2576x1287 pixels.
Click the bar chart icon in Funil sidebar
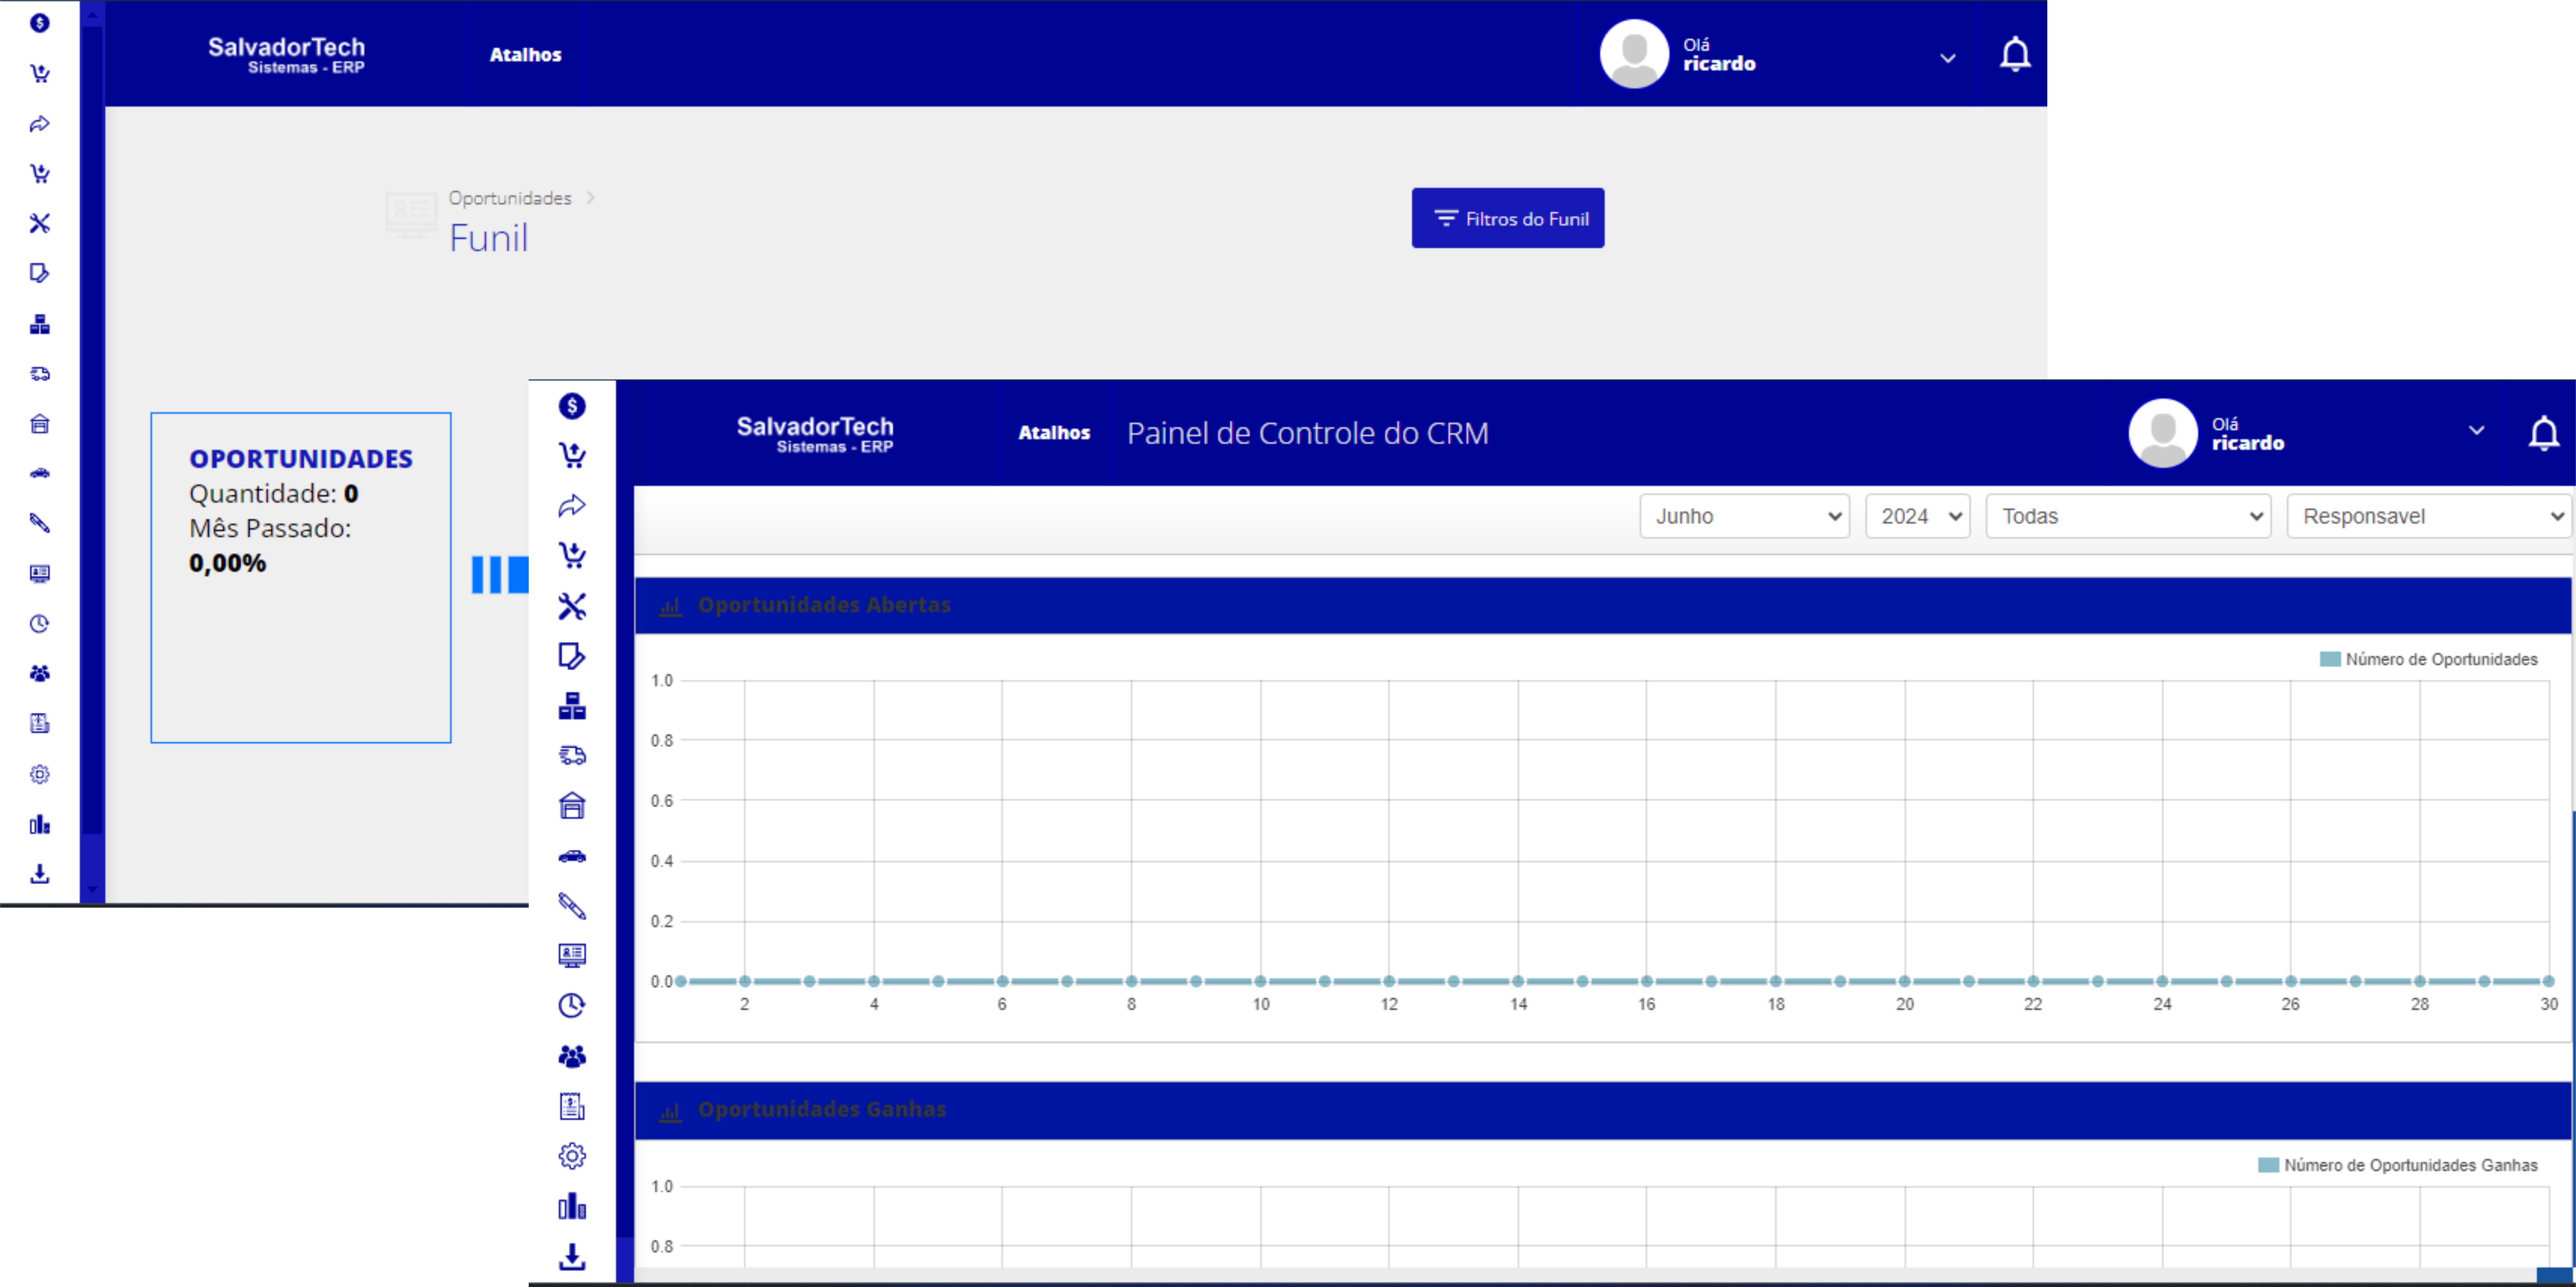[40, 824]
